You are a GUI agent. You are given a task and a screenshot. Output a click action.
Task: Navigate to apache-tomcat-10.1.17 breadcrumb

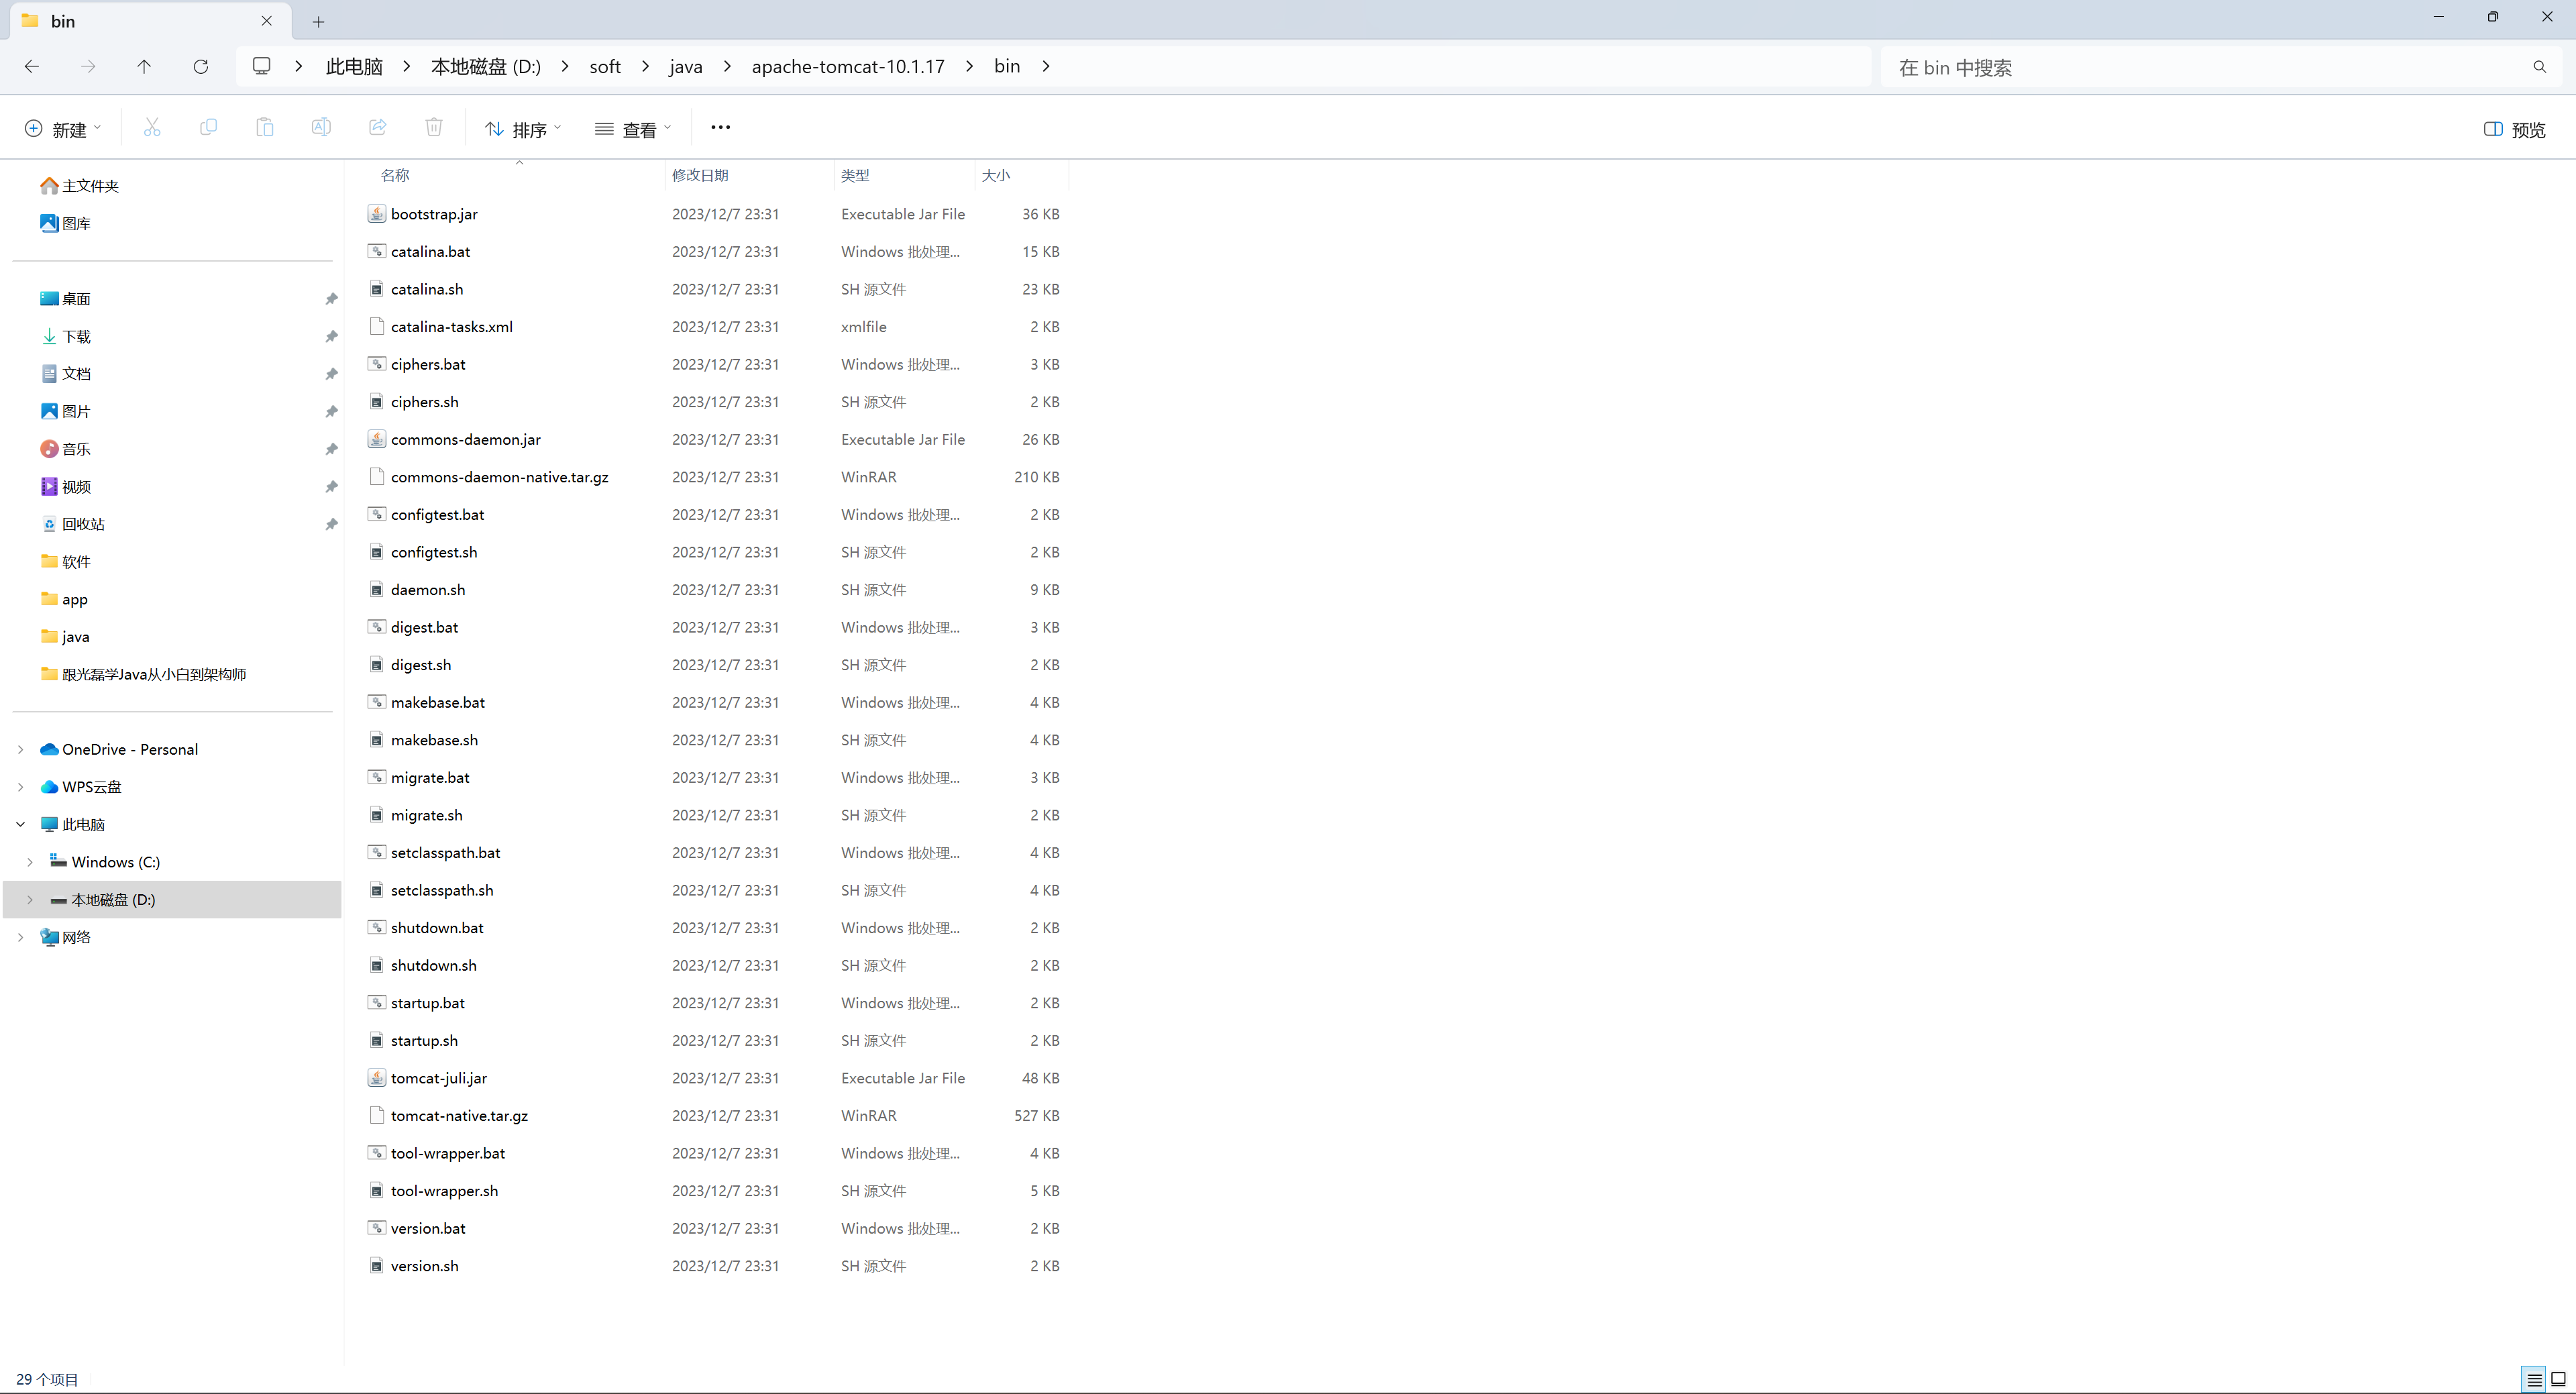[848, 66]
